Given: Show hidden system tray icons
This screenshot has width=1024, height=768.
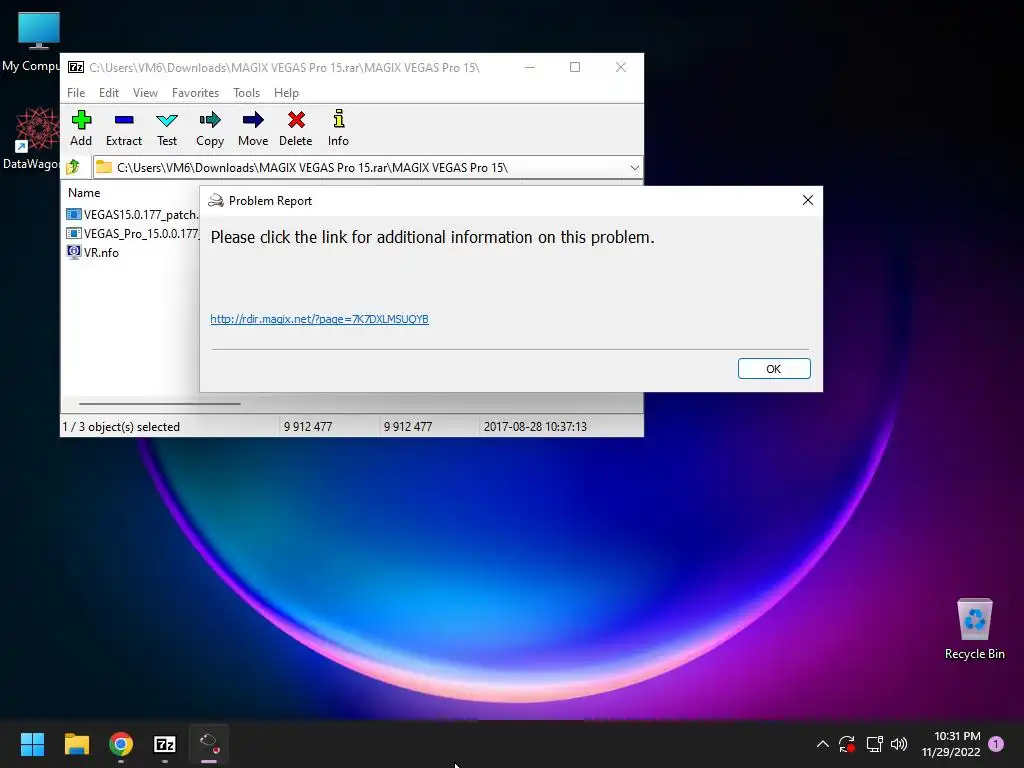Looking at the screenshot, I should [x=823, y=744].
